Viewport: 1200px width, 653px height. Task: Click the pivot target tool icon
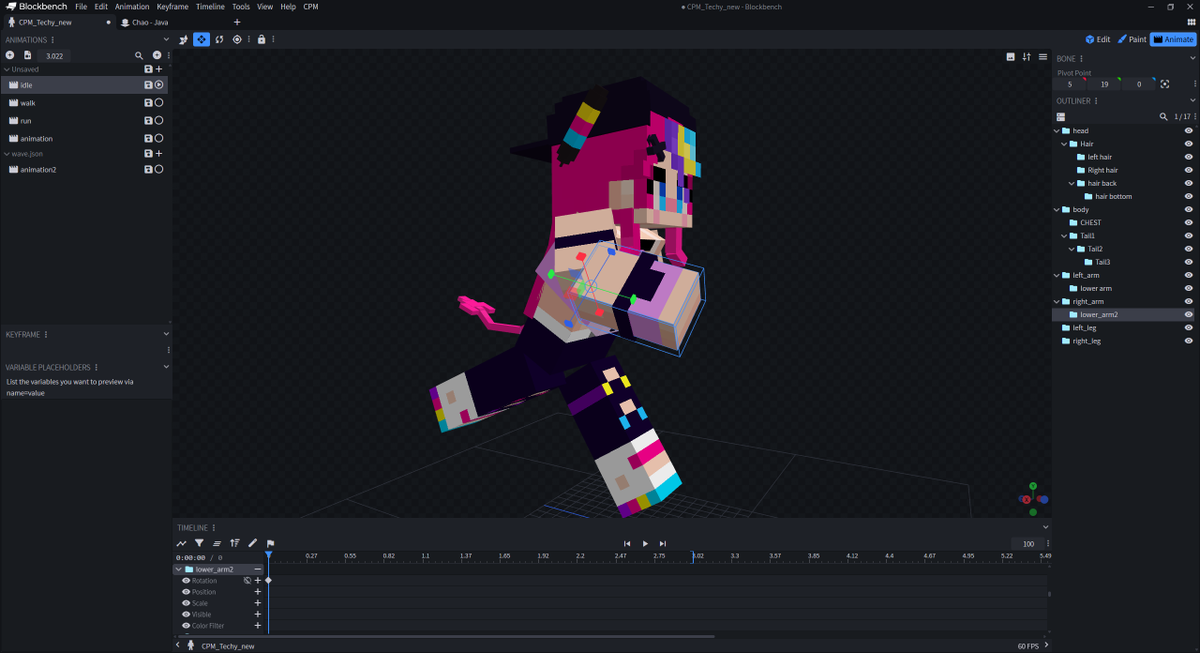tap(237, 39)
